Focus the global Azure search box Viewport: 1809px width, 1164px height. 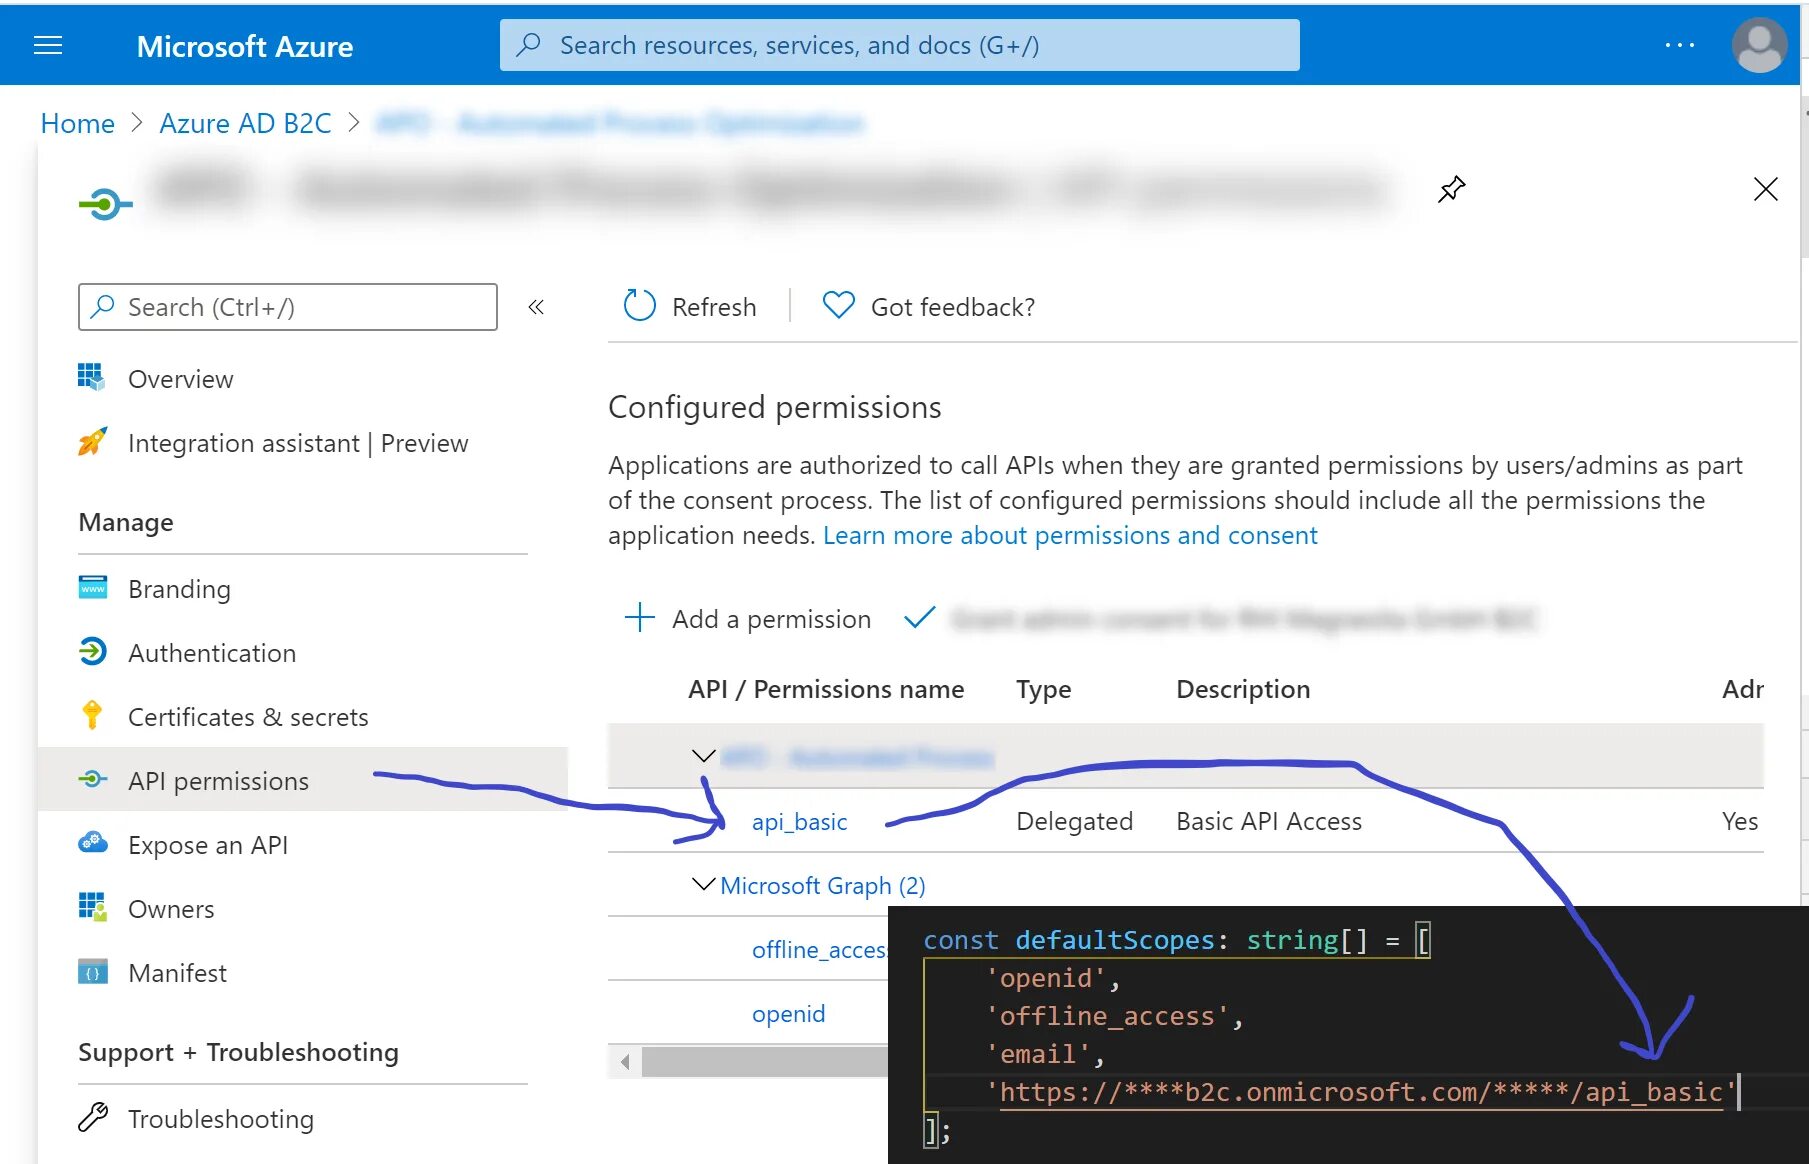pos(899,46)
